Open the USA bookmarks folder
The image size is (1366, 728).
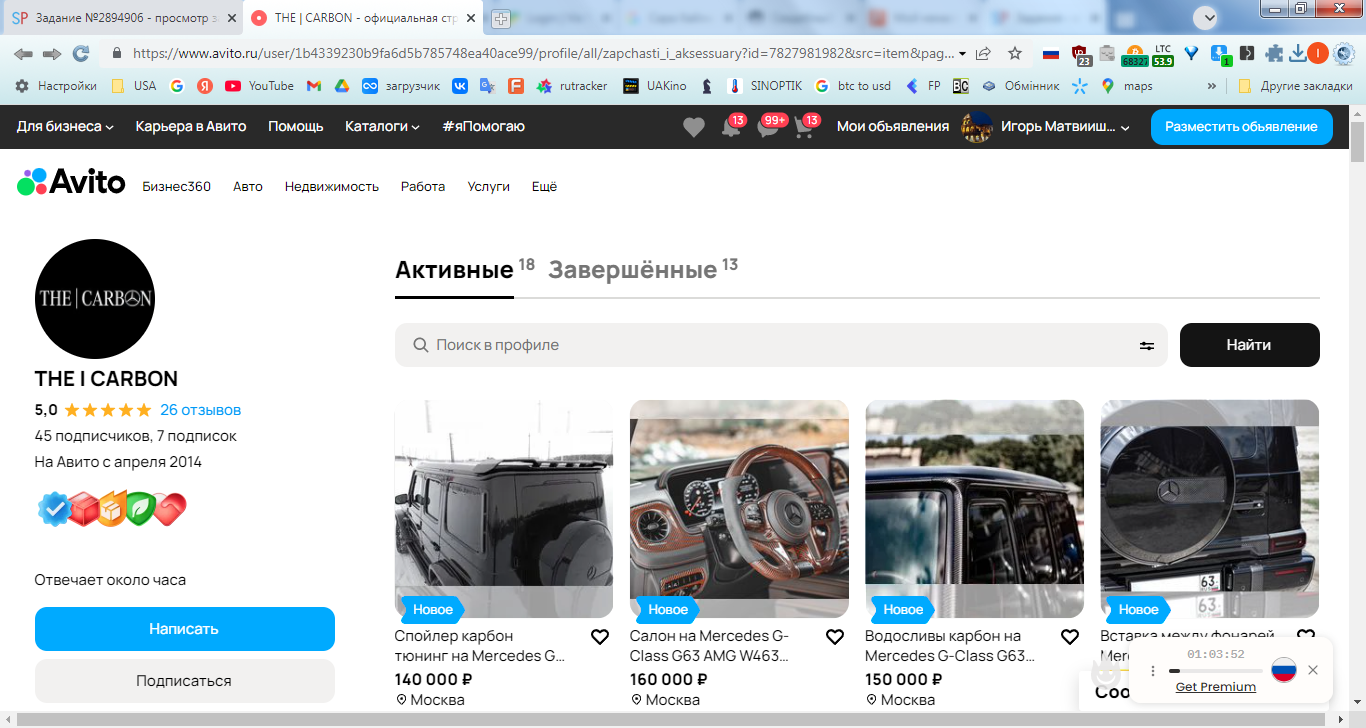click(134, 86)
